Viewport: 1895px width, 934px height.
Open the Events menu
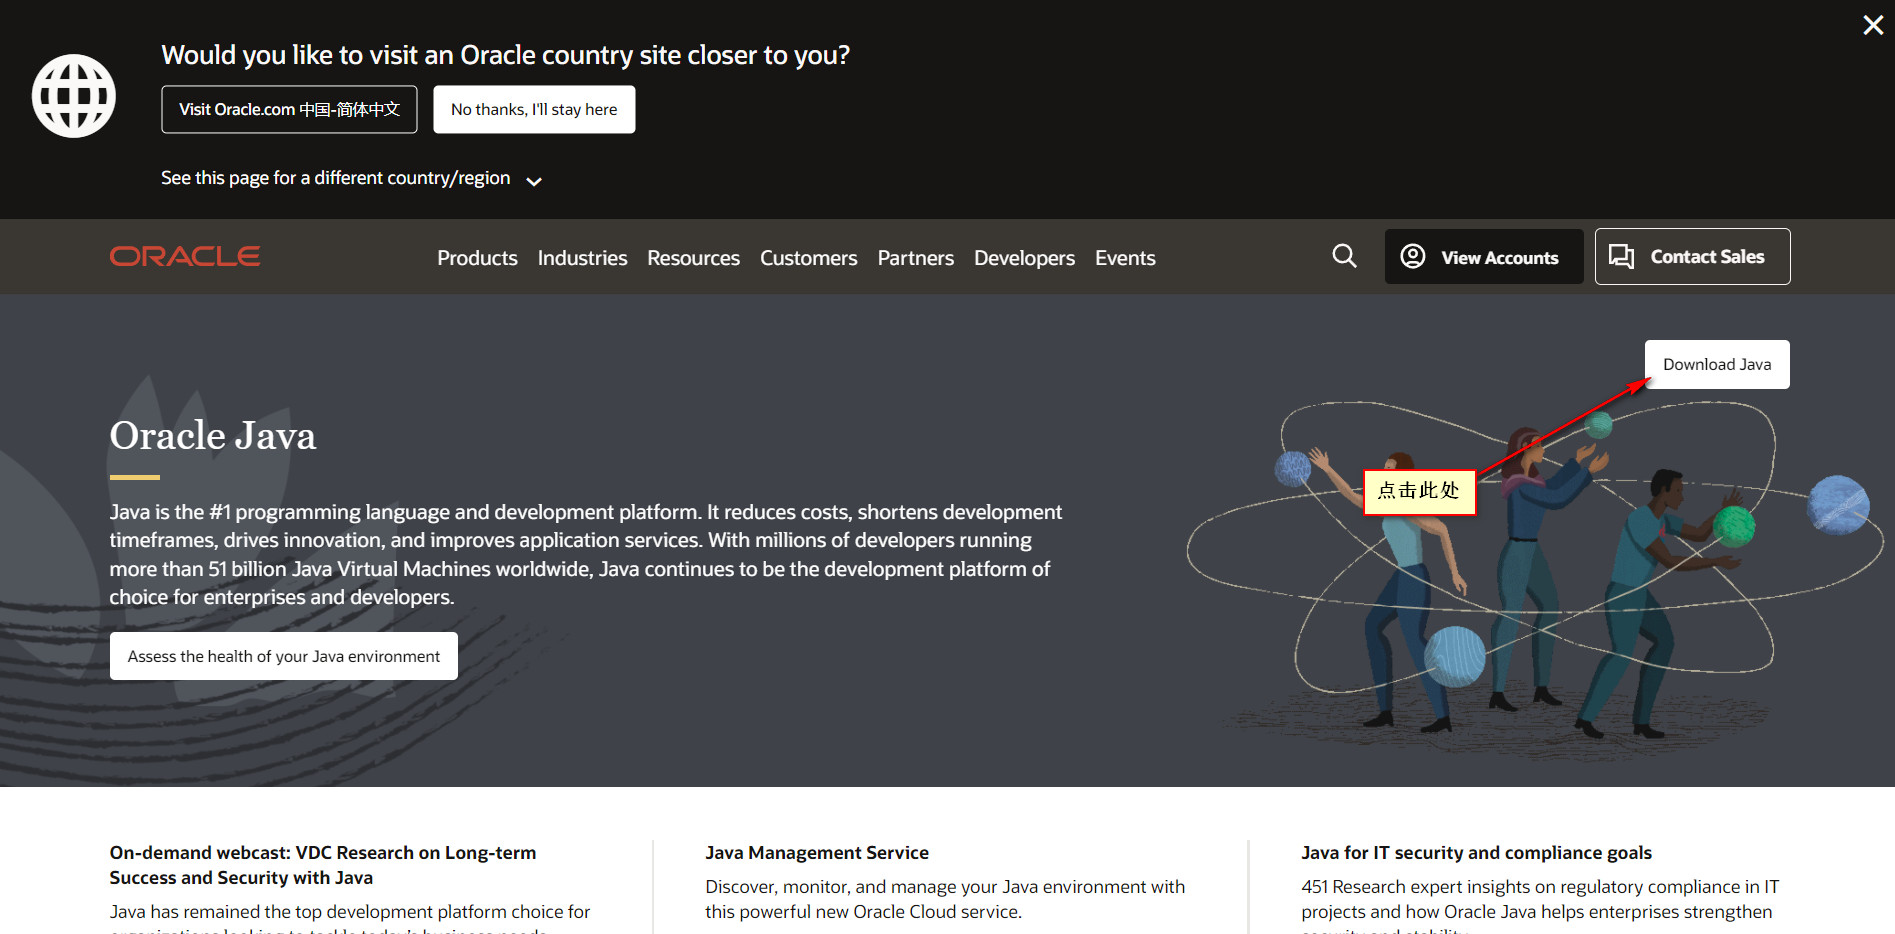(x=1125, y=258)
